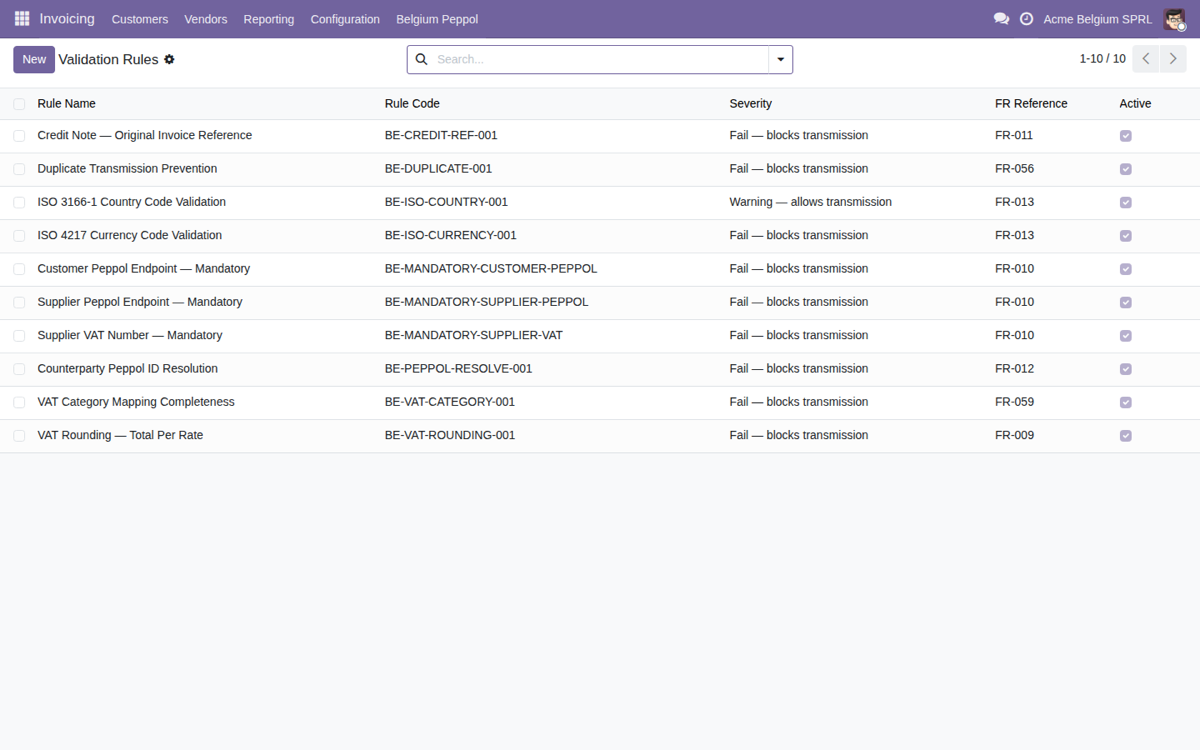The image size is (1200, 750).
Task: Toggle Active for the BE-PEPPOL-RESOLVE-001 rule
Action: 1126,369
